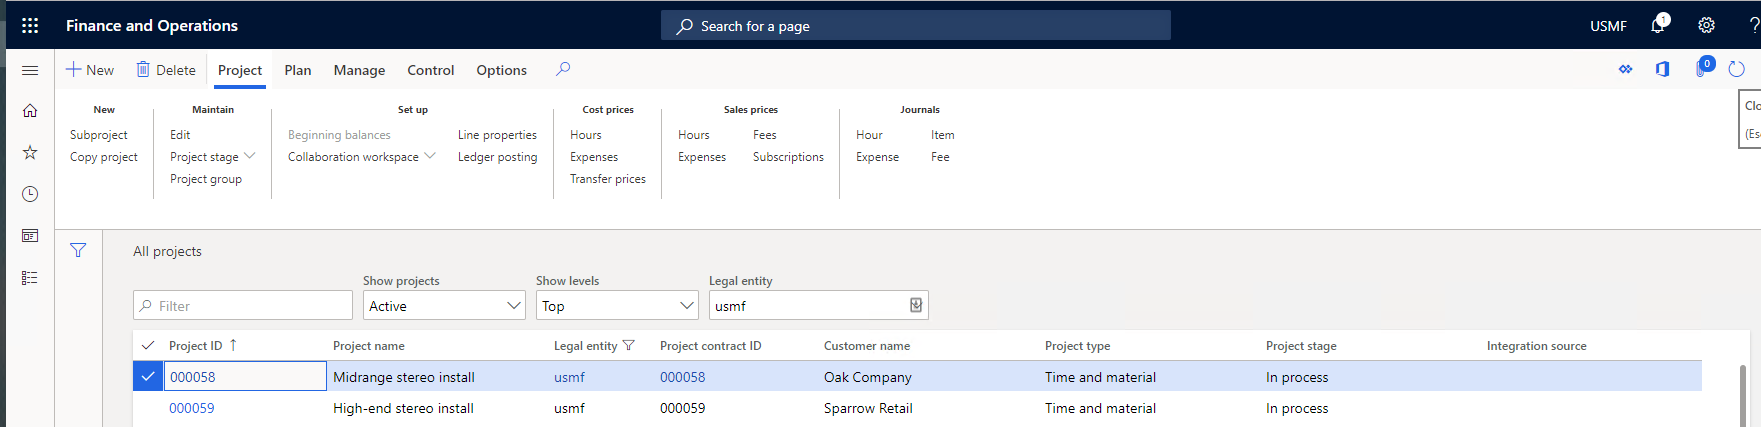Toggle the select-all rows checkmark
The height and width of the screenshot is (427, 1761).
click(x=148, y=346)
